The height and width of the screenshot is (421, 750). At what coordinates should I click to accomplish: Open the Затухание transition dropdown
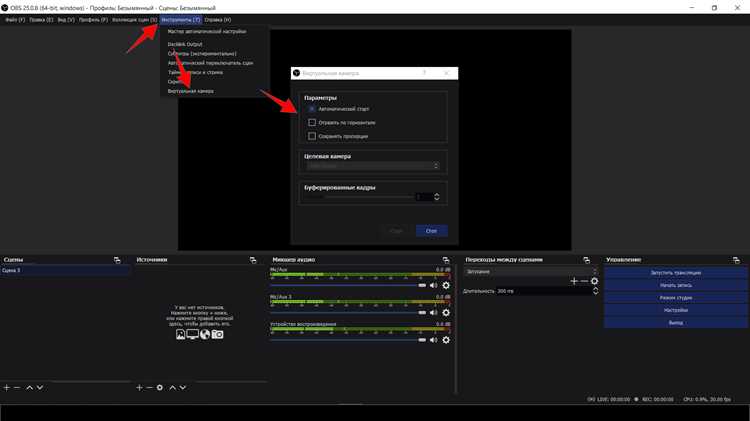click(530, 271)
